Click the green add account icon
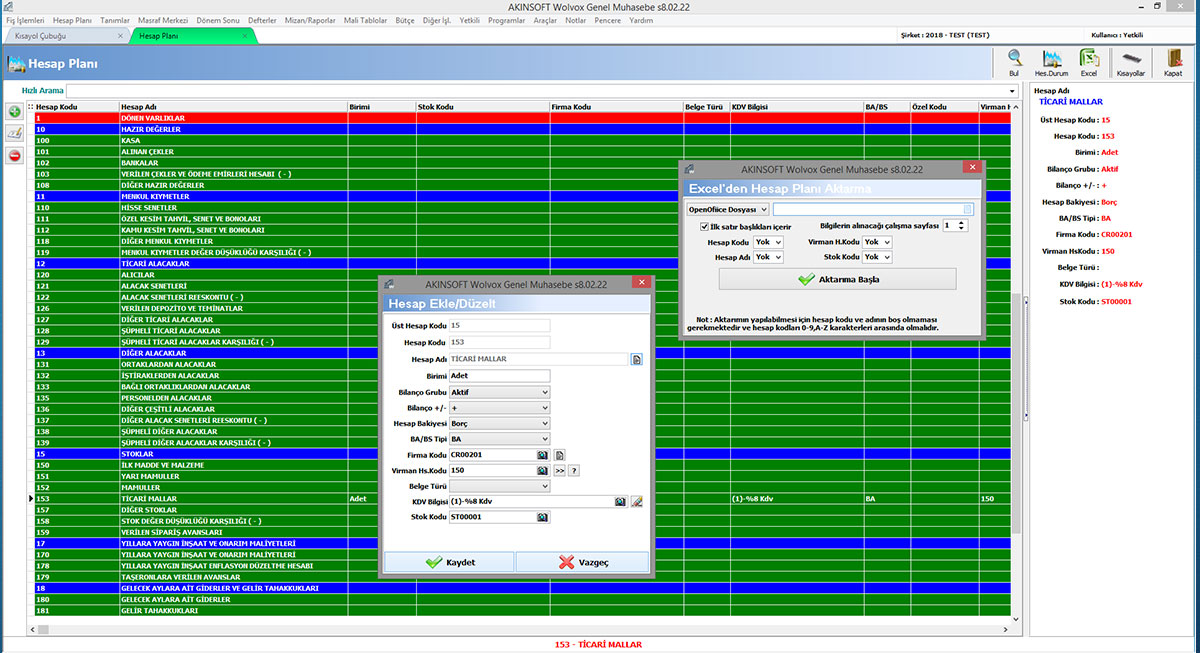 [x=14, y=111]
